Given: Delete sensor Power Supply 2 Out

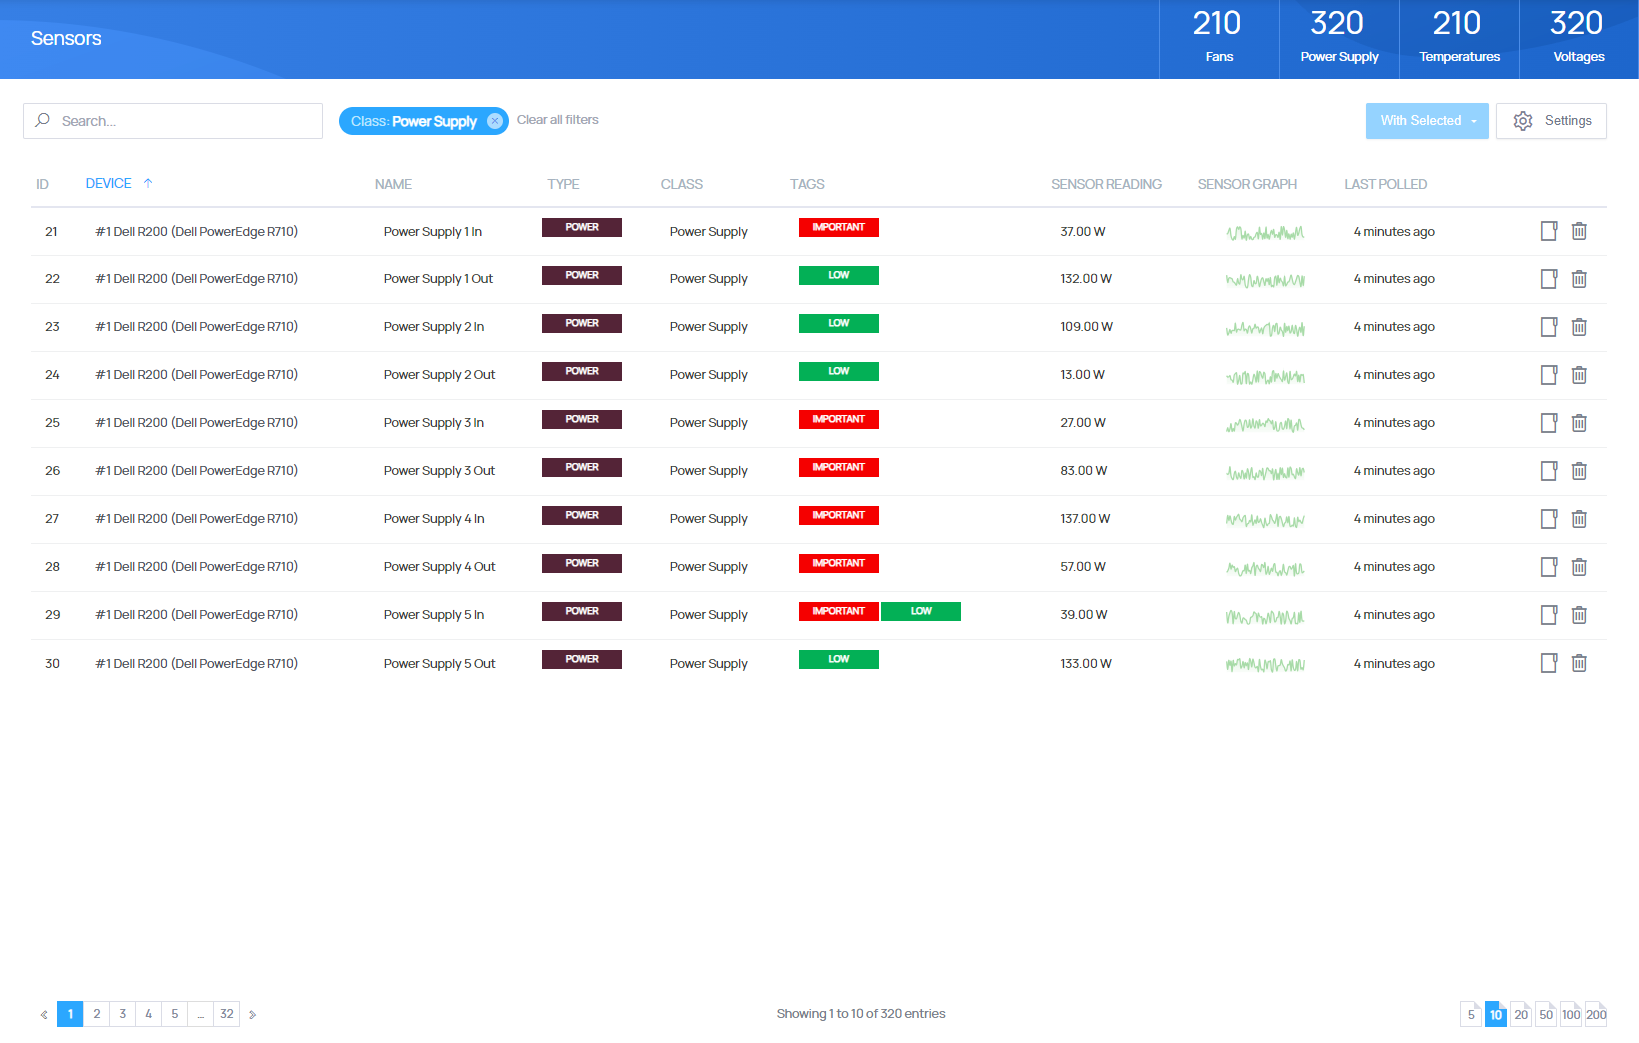Looking at the screenshot, I should pyautogui.click(x=1579, y=375).
